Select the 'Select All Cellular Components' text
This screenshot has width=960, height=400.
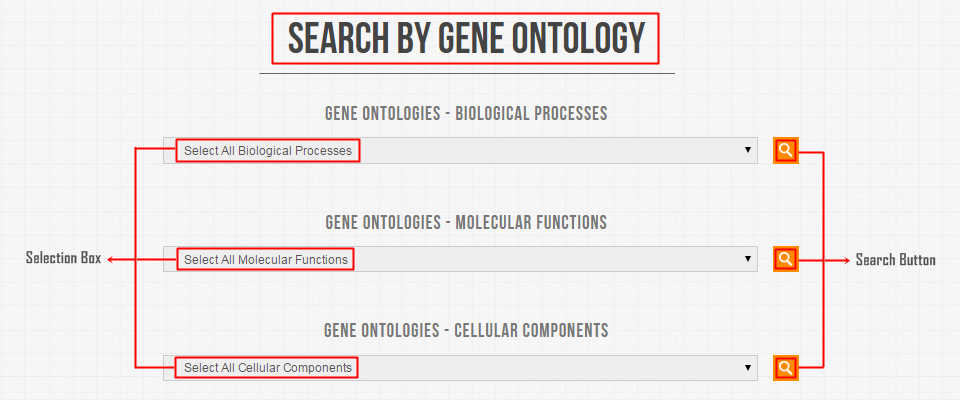268,368
